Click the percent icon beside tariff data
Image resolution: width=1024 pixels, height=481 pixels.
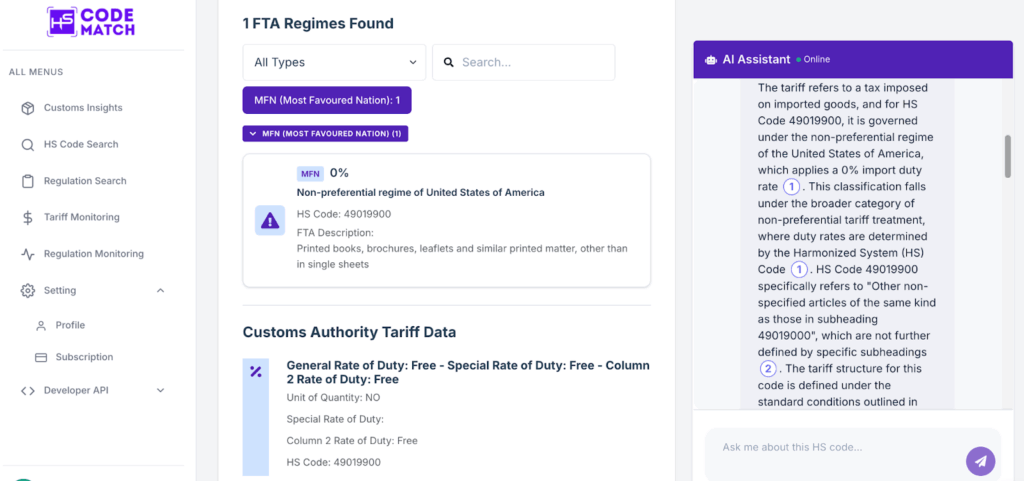point(256,372)
